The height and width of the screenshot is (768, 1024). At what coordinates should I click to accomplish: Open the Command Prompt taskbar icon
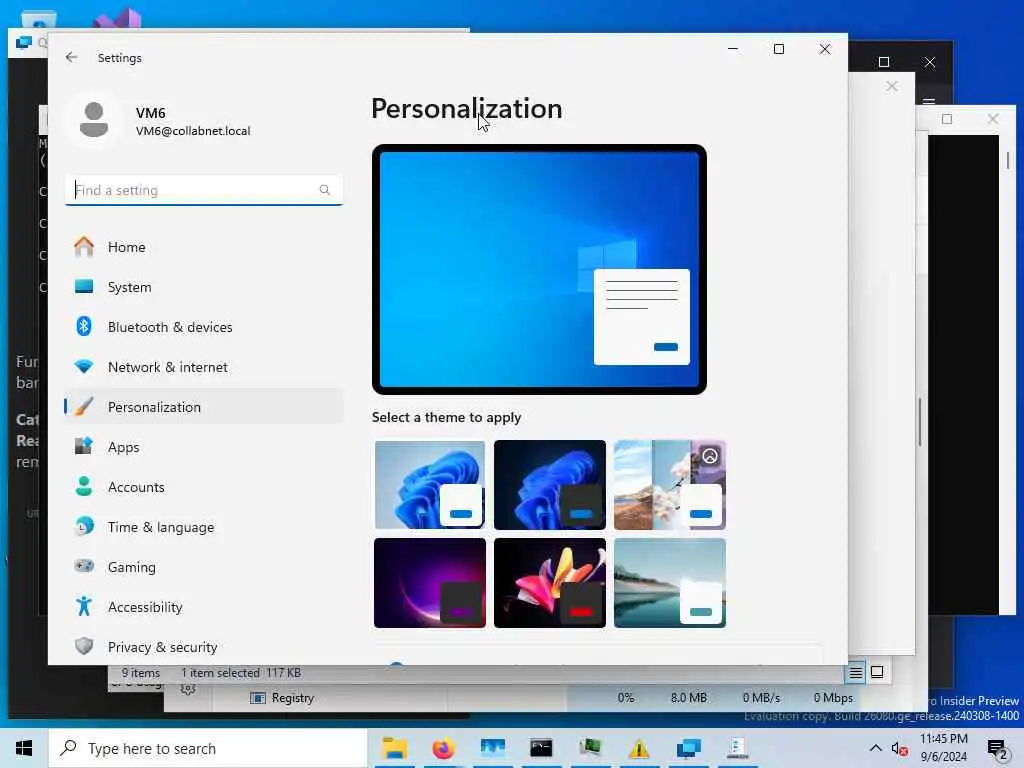click(x=541, y=748)
